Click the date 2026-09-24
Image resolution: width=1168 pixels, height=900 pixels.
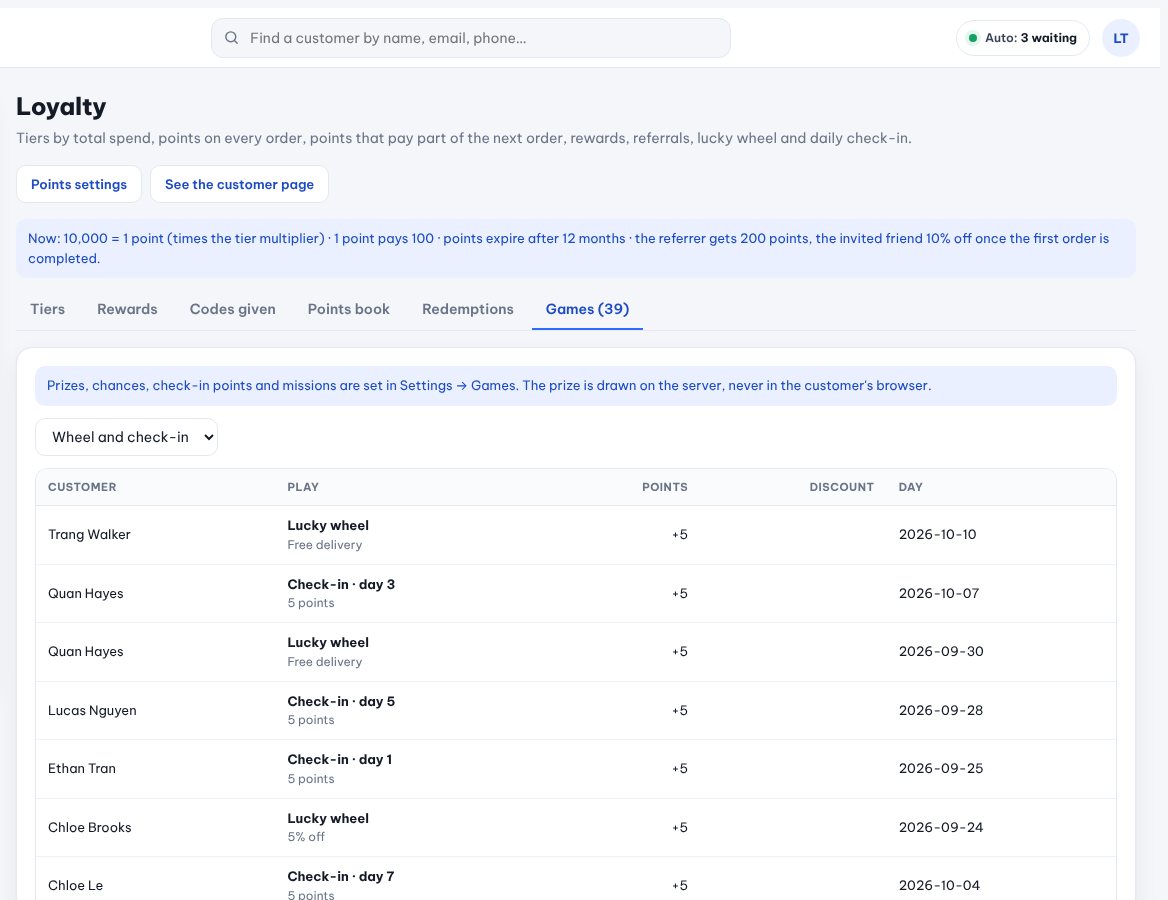point(941,827)
